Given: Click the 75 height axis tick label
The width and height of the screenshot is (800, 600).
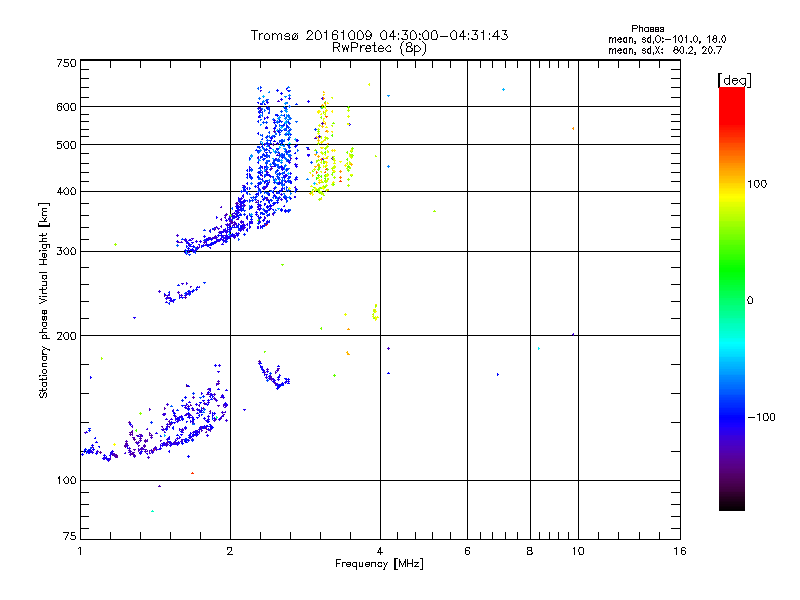Looking at the screenshot, I should pos(70,536).
